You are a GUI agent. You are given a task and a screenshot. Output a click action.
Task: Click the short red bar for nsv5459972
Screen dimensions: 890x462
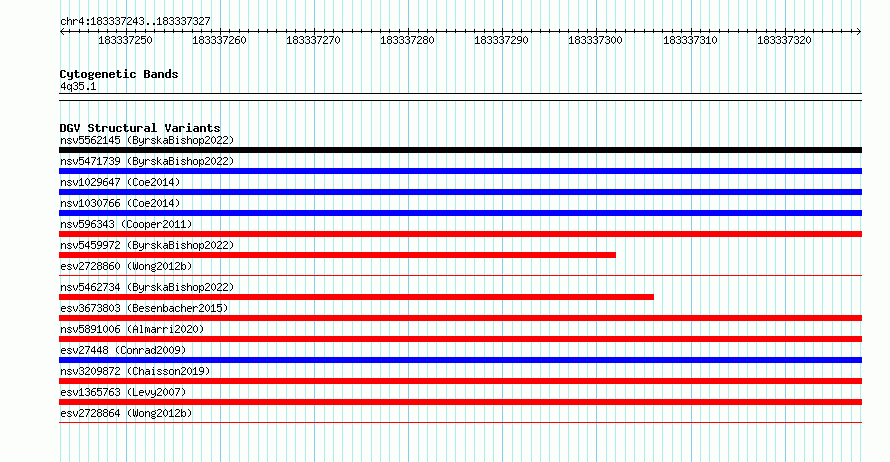(x=337, y=255)
